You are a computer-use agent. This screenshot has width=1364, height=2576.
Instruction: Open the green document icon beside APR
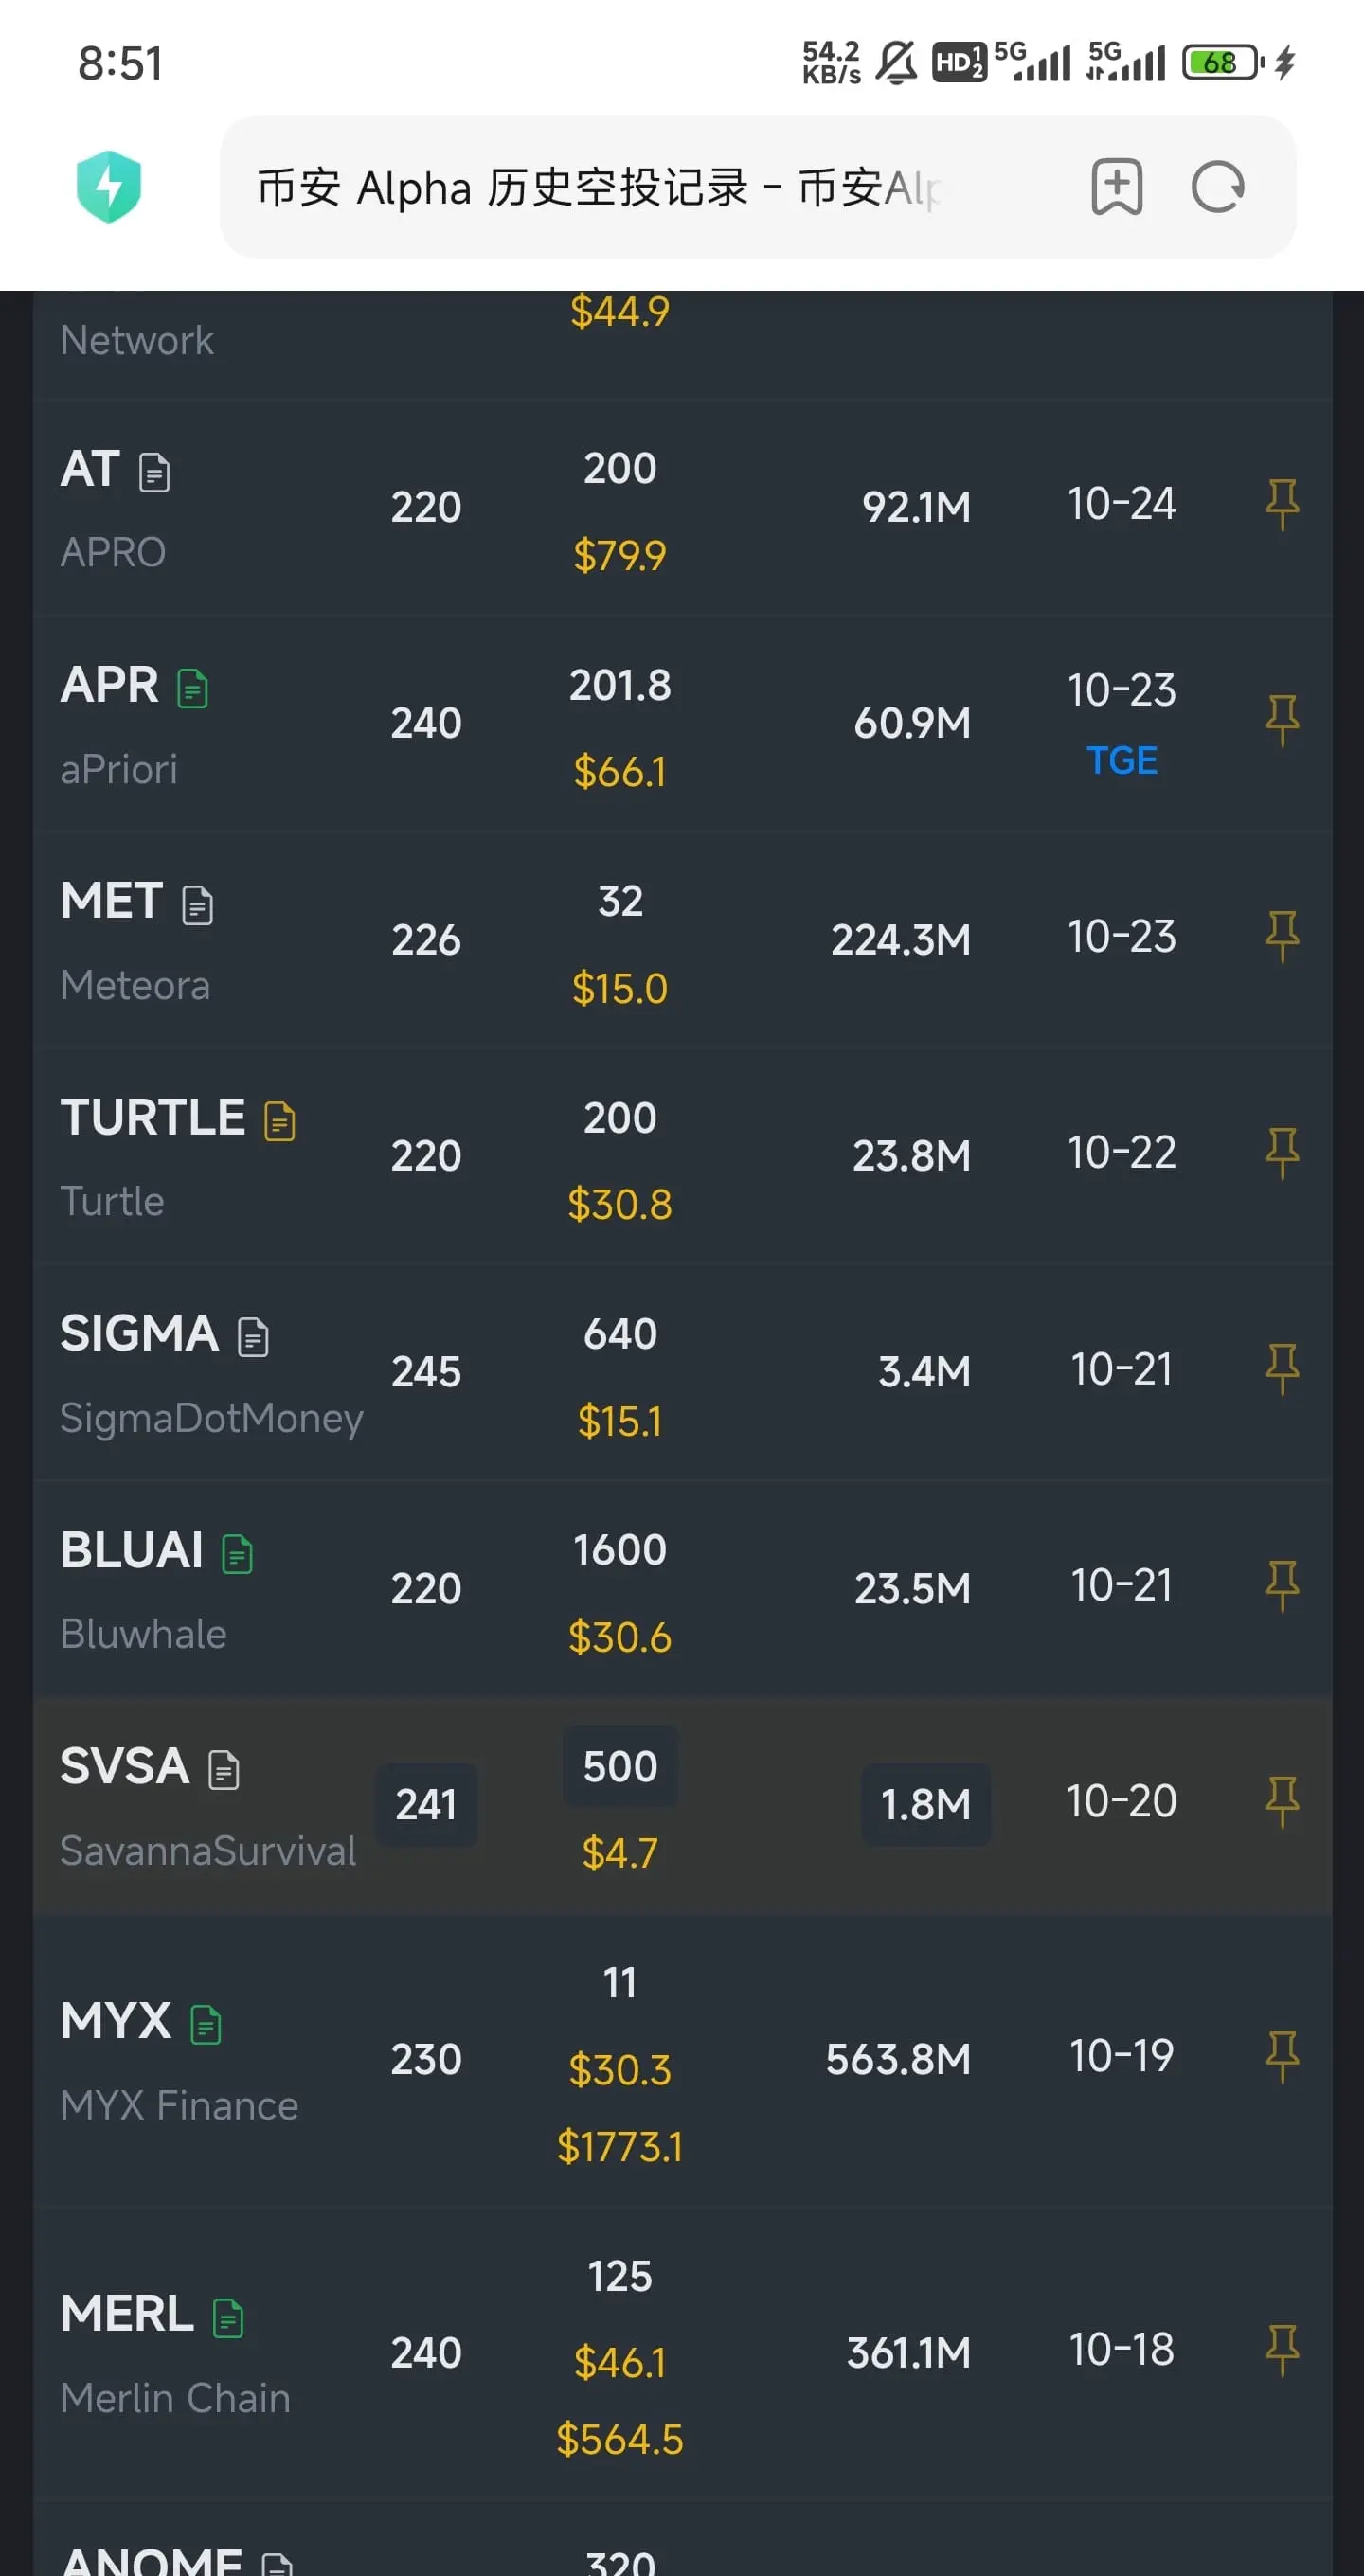(193, 689)
